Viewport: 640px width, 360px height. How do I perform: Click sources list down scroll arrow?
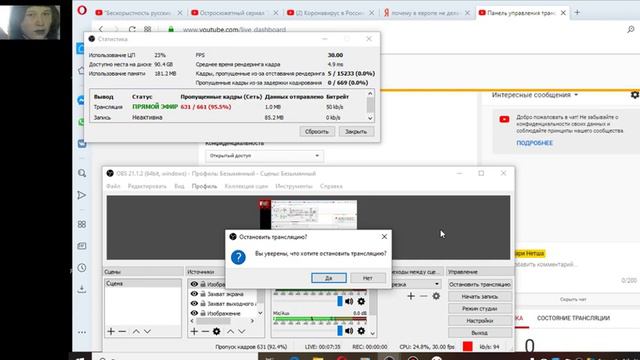[x=260, y=313]
